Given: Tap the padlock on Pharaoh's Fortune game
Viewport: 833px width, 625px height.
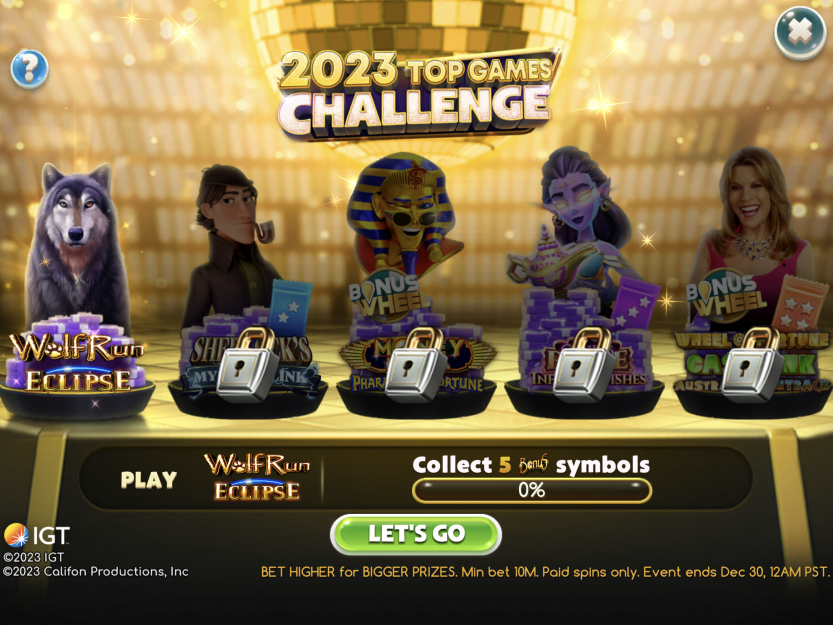Looking at the screenshot, I should point(415,364).
